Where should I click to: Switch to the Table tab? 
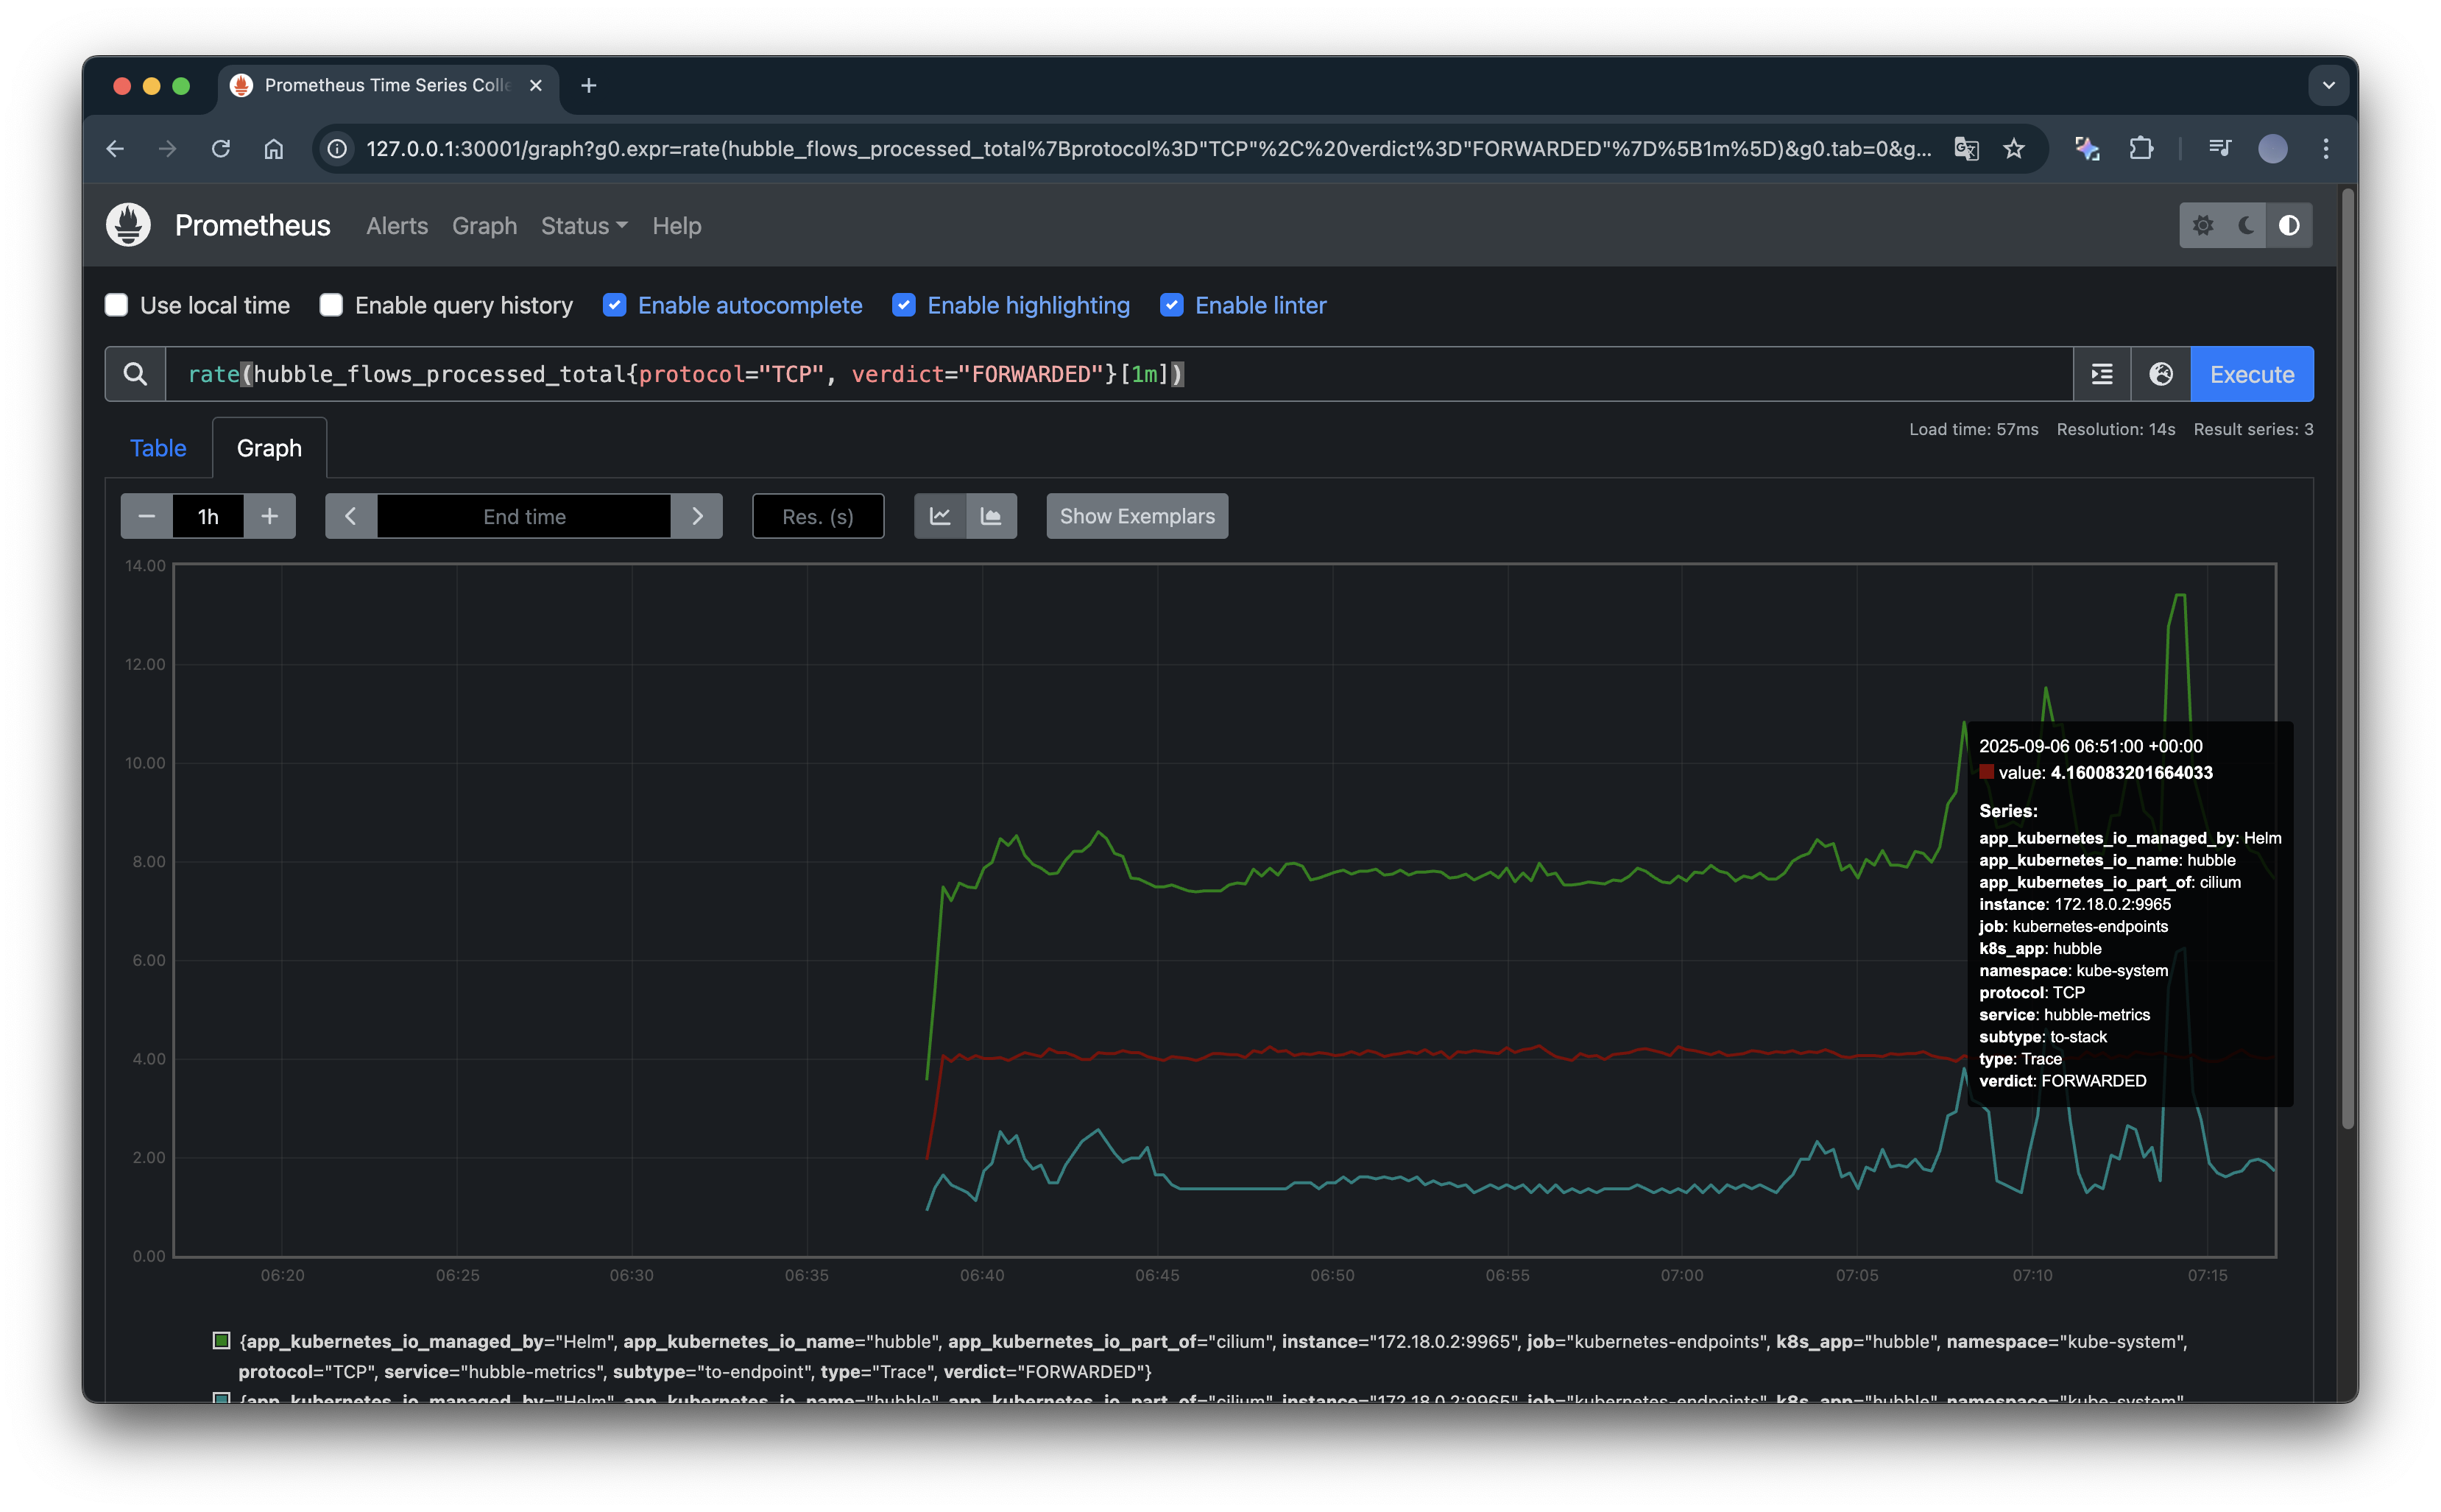pyautogui.click(x=158, y=448)
